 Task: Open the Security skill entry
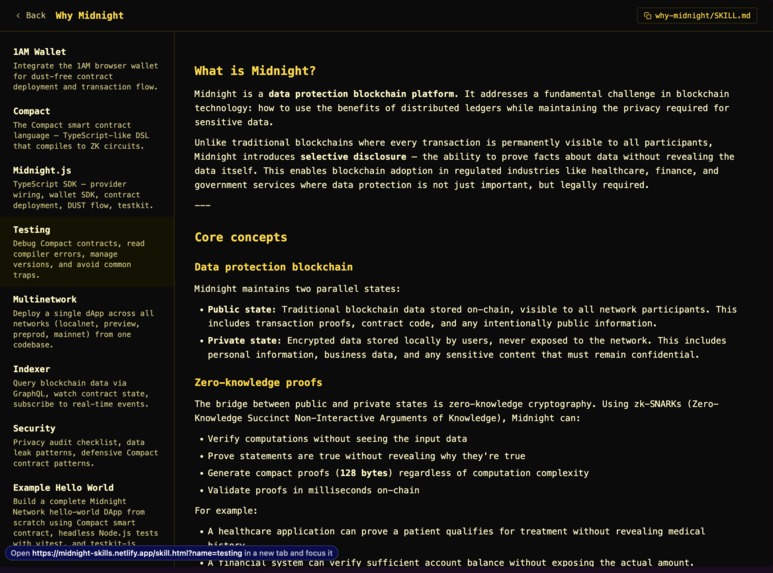(87, 445)
